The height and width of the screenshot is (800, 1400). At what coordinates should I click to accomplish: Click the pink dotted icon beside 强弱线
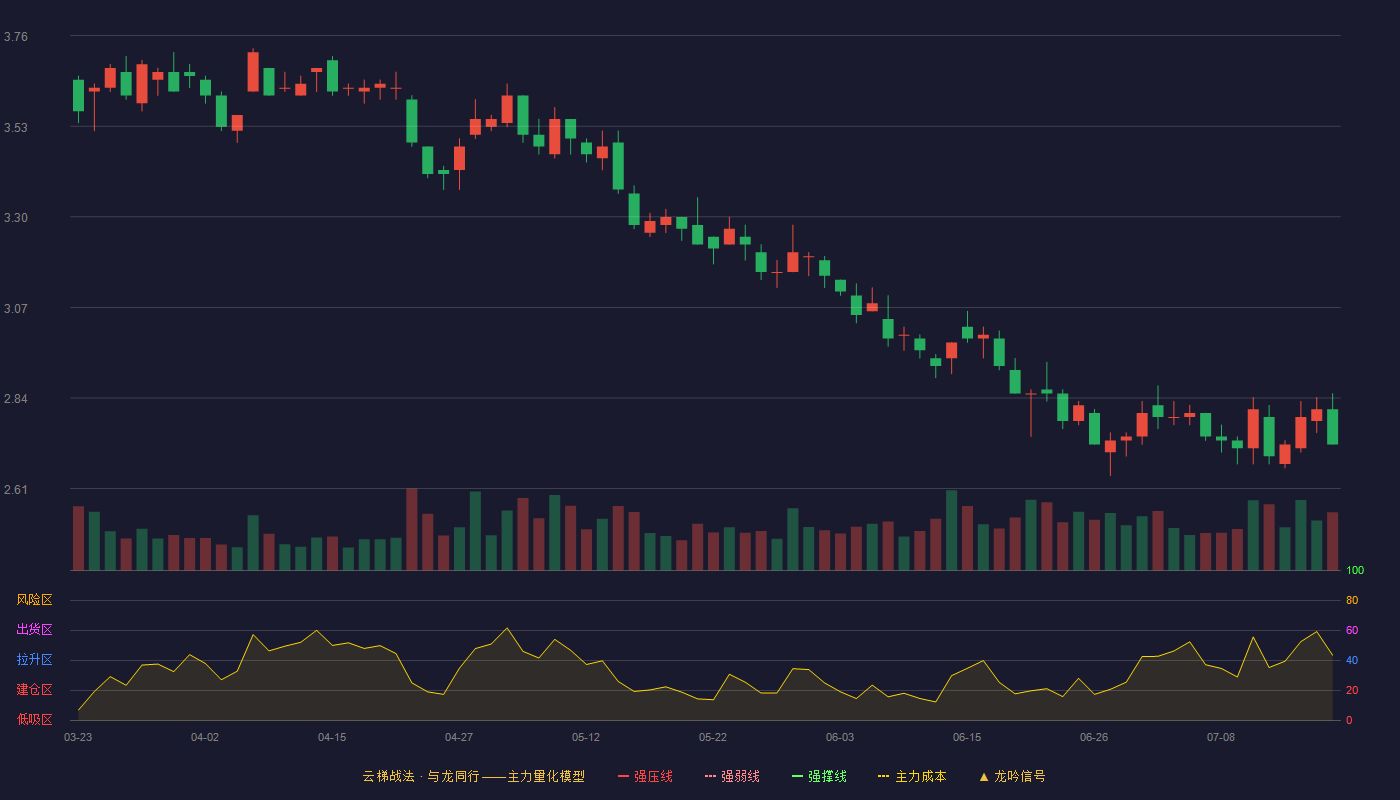point(711,776)
